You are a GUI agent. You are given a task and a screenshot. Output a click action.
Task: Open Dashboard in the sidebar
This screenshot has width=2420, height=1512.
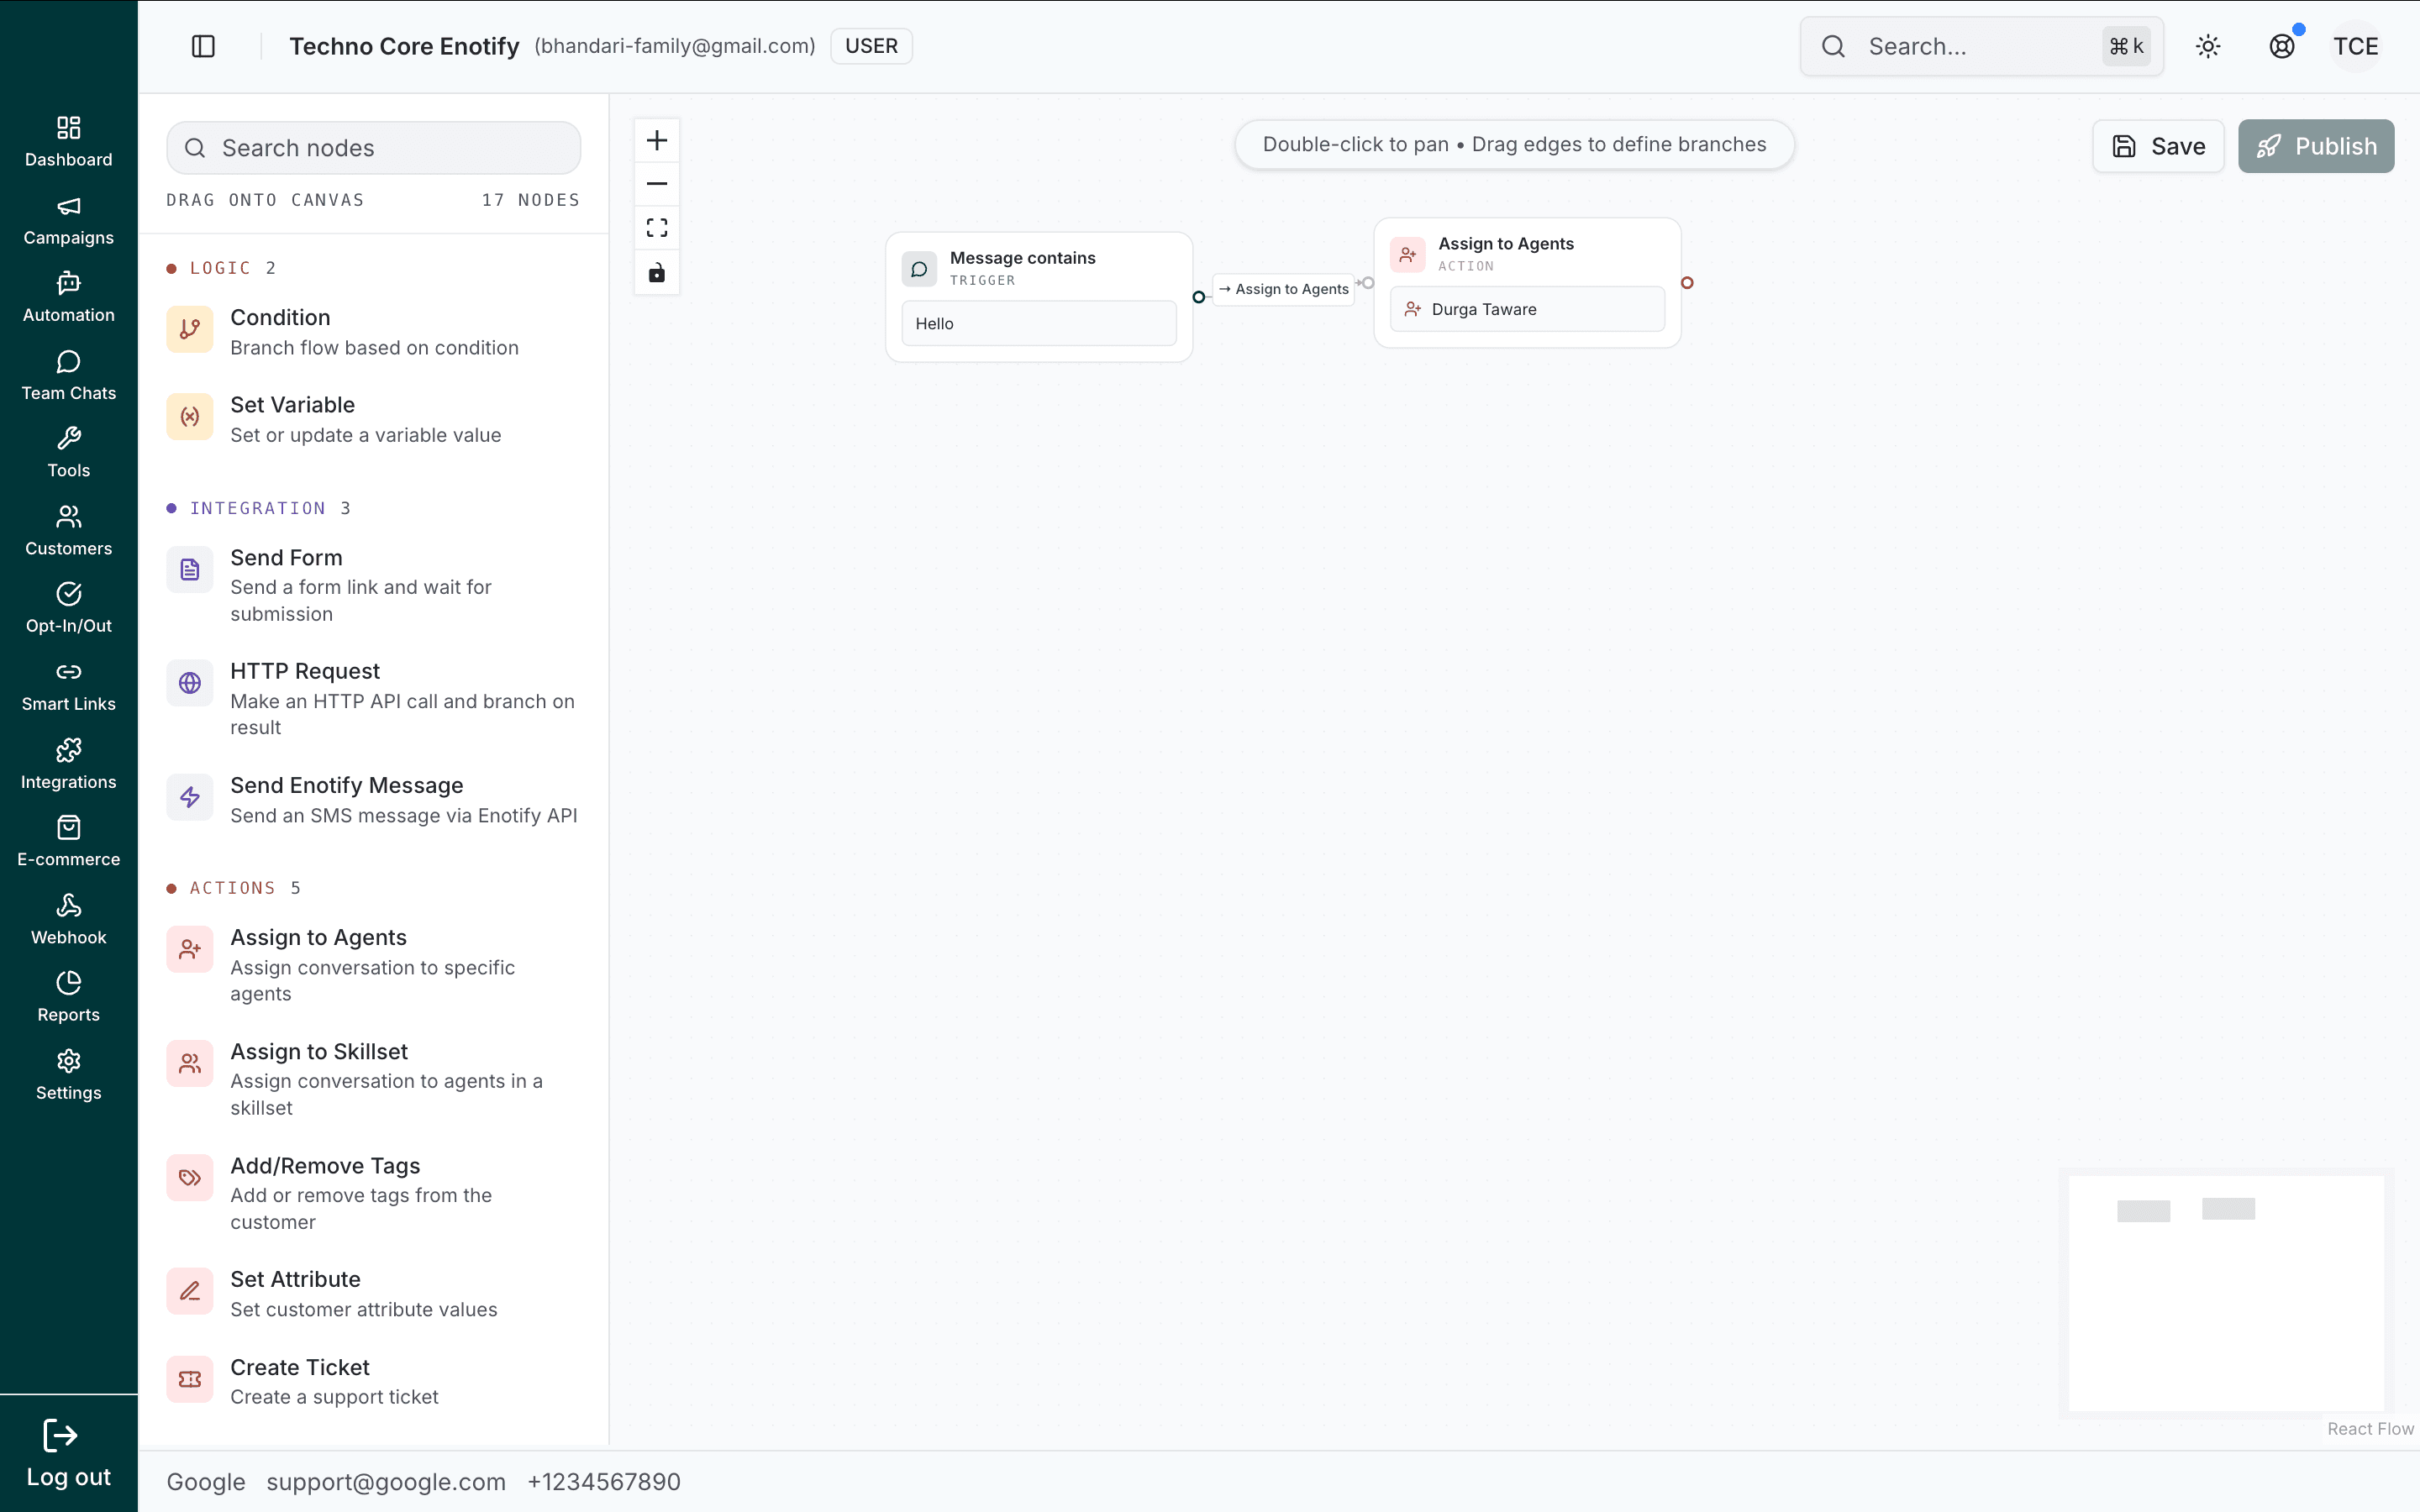point(68,142)
